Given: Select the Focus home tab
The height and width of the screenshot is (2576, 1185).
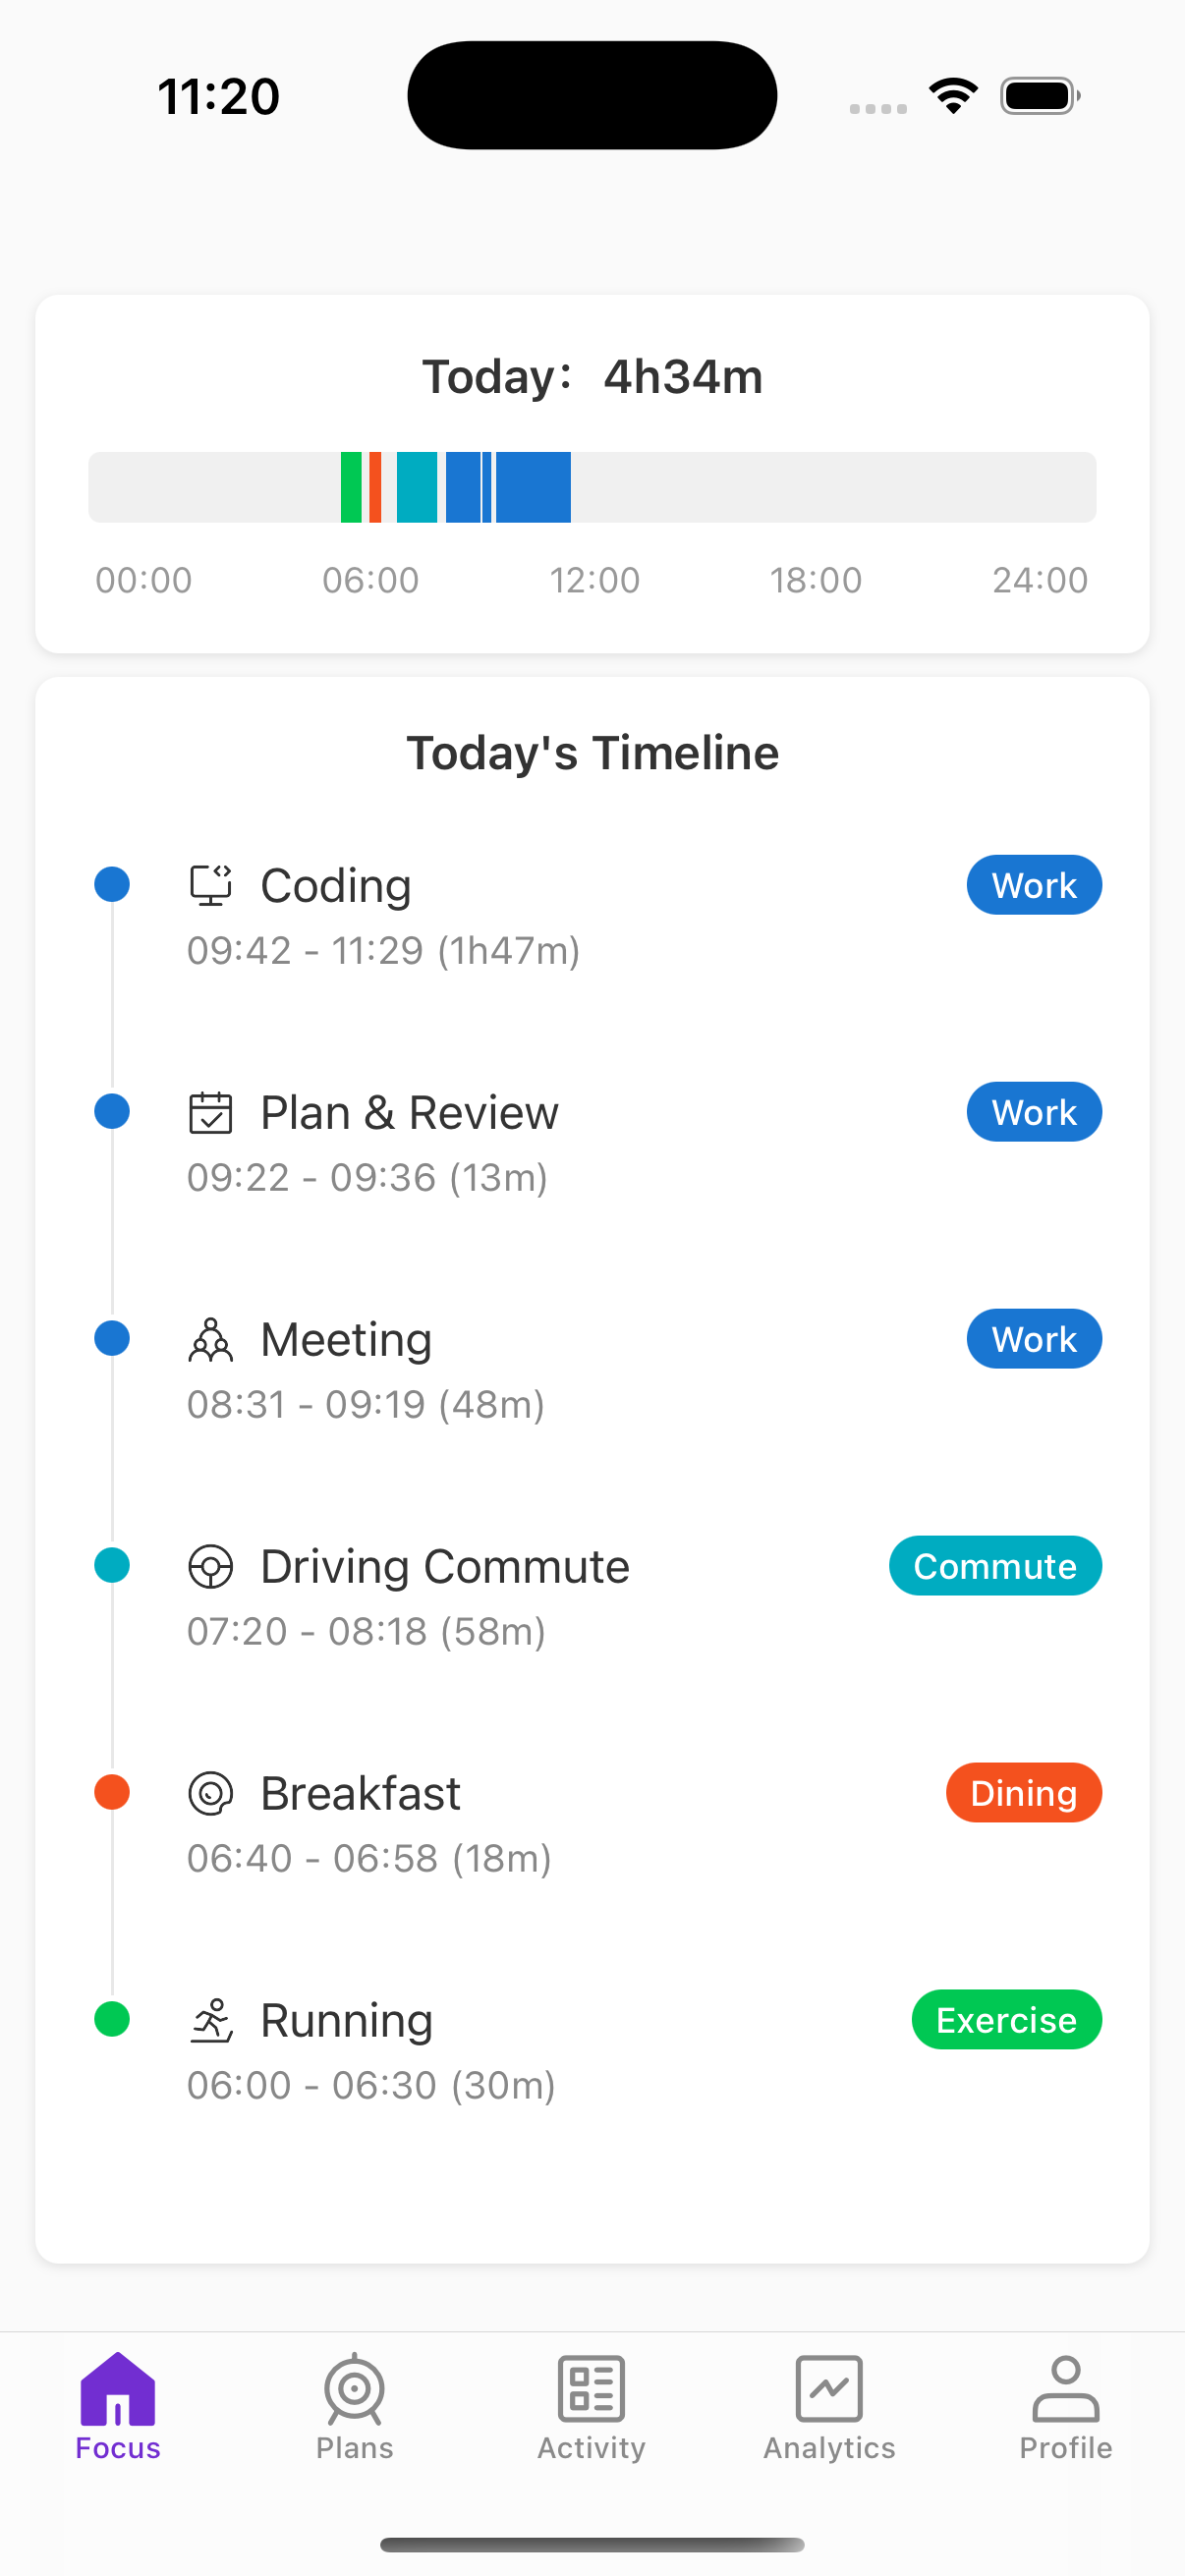Looking at the screenshot, I should pyautogui.click(x=118, y=2407).
